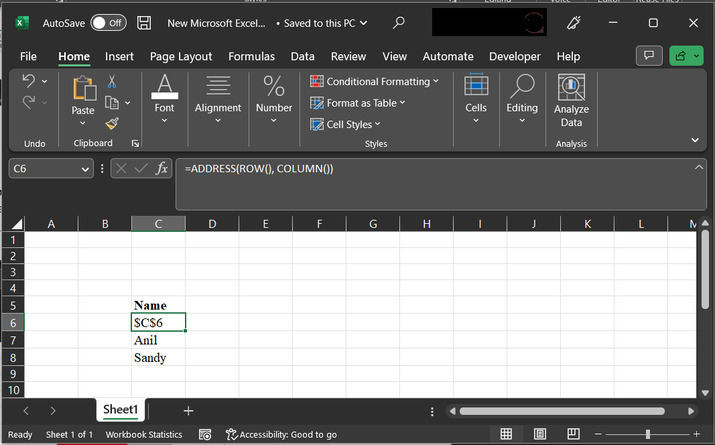Select the cell containing Name
Viewport: 715px width, 445px height.
click(x=158, y=305)
